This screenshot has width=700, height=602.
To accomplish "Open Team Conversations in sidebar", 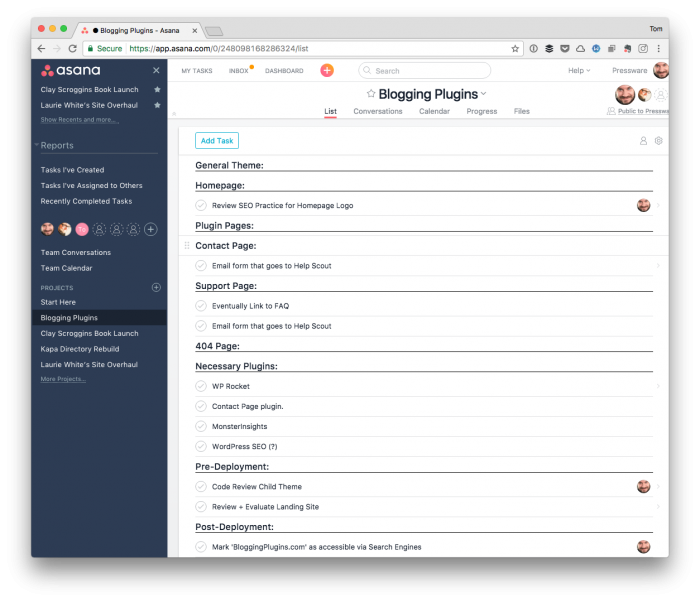I will [x=76, y=252].
